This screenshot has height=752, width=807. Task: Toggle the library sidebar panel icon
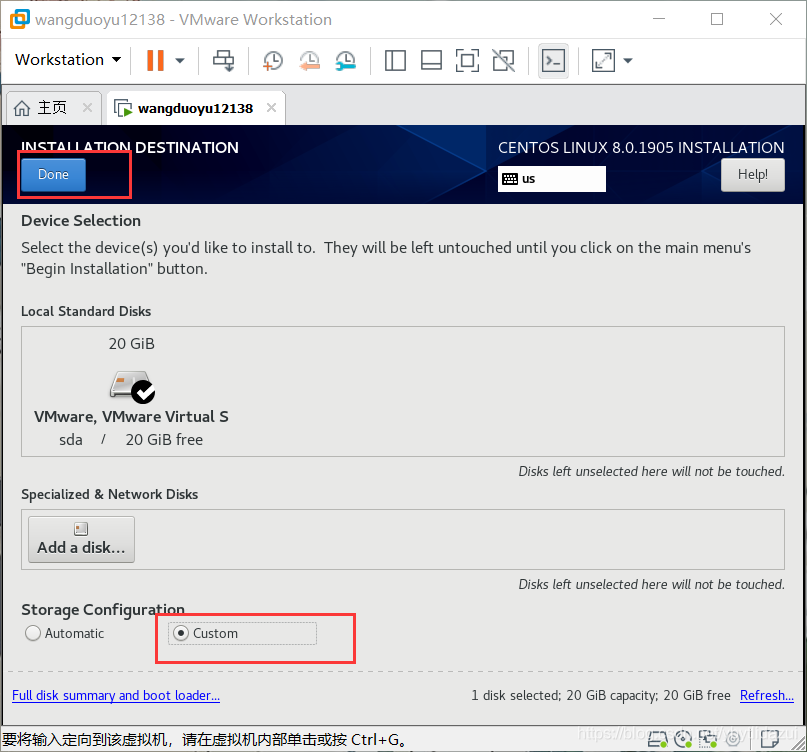[395, 60]
